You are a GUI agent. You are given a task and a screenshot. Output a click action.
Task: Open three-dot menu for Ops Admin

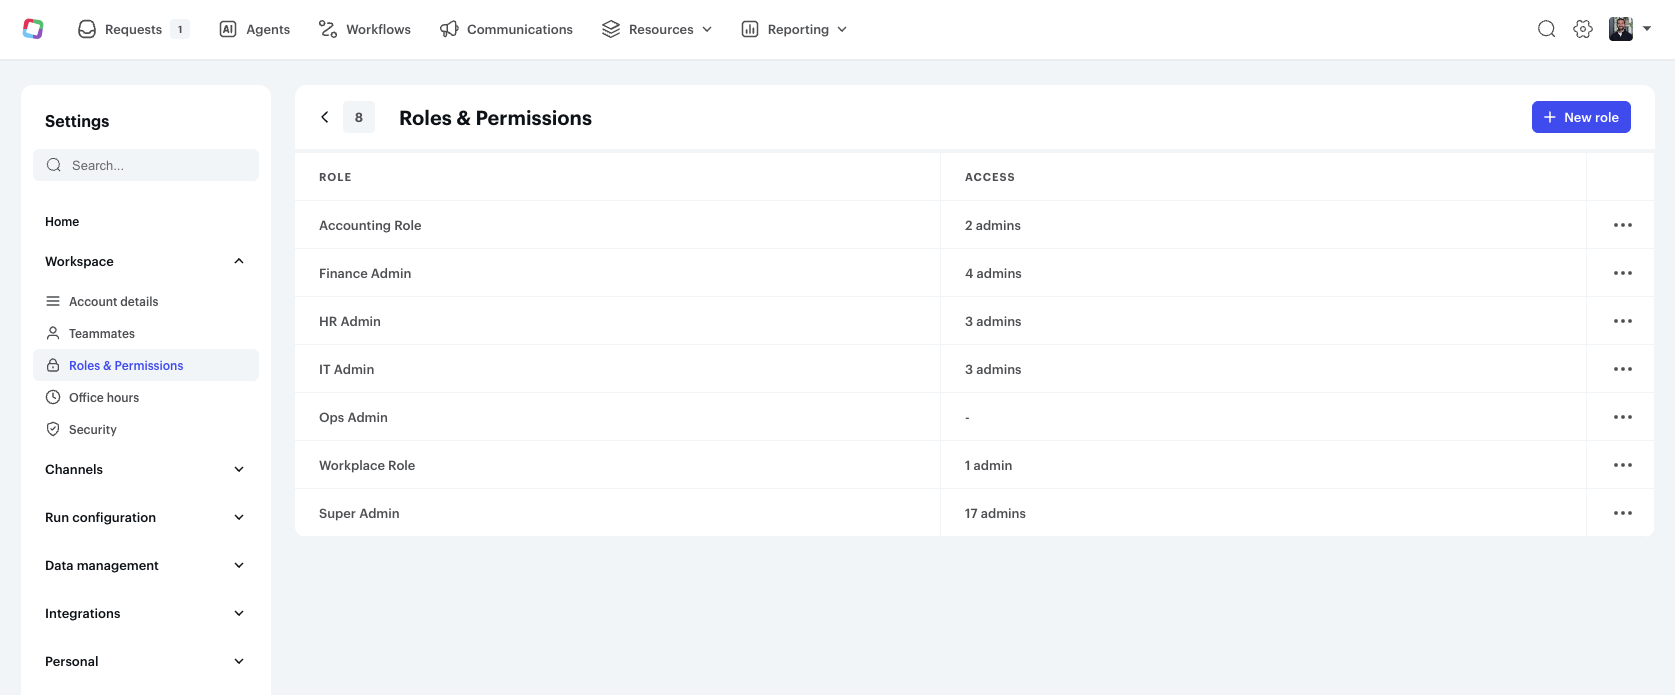pos(1622,417)
